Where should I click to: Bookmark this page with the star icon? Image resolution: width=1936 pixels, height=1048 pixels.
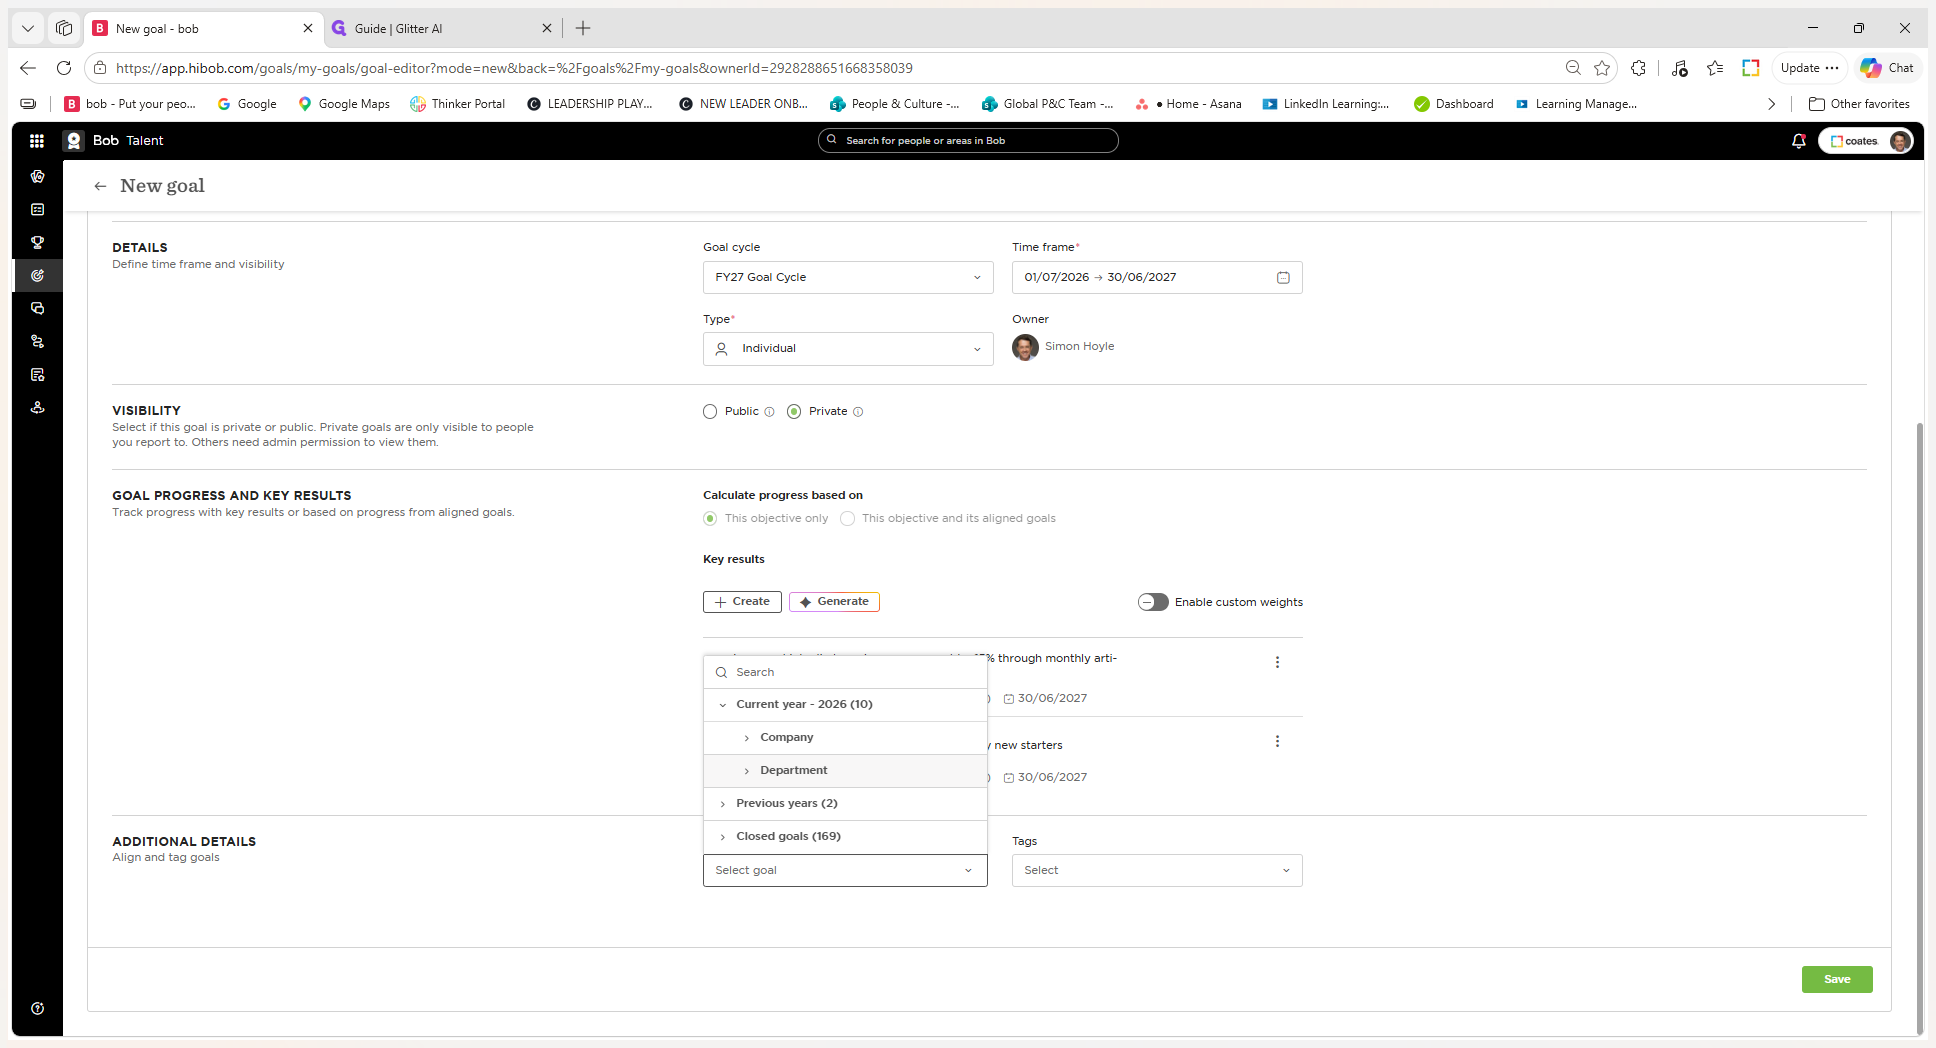pyautogui.click(x=1602, y=68)
